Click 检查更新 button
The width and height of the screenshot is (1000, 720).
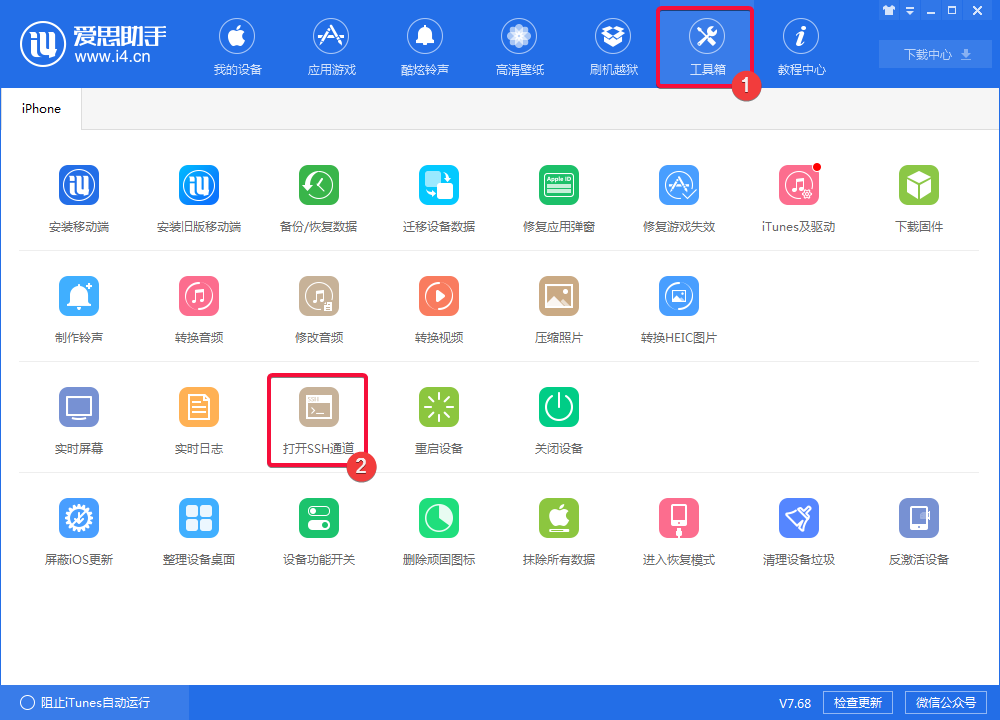858,702
